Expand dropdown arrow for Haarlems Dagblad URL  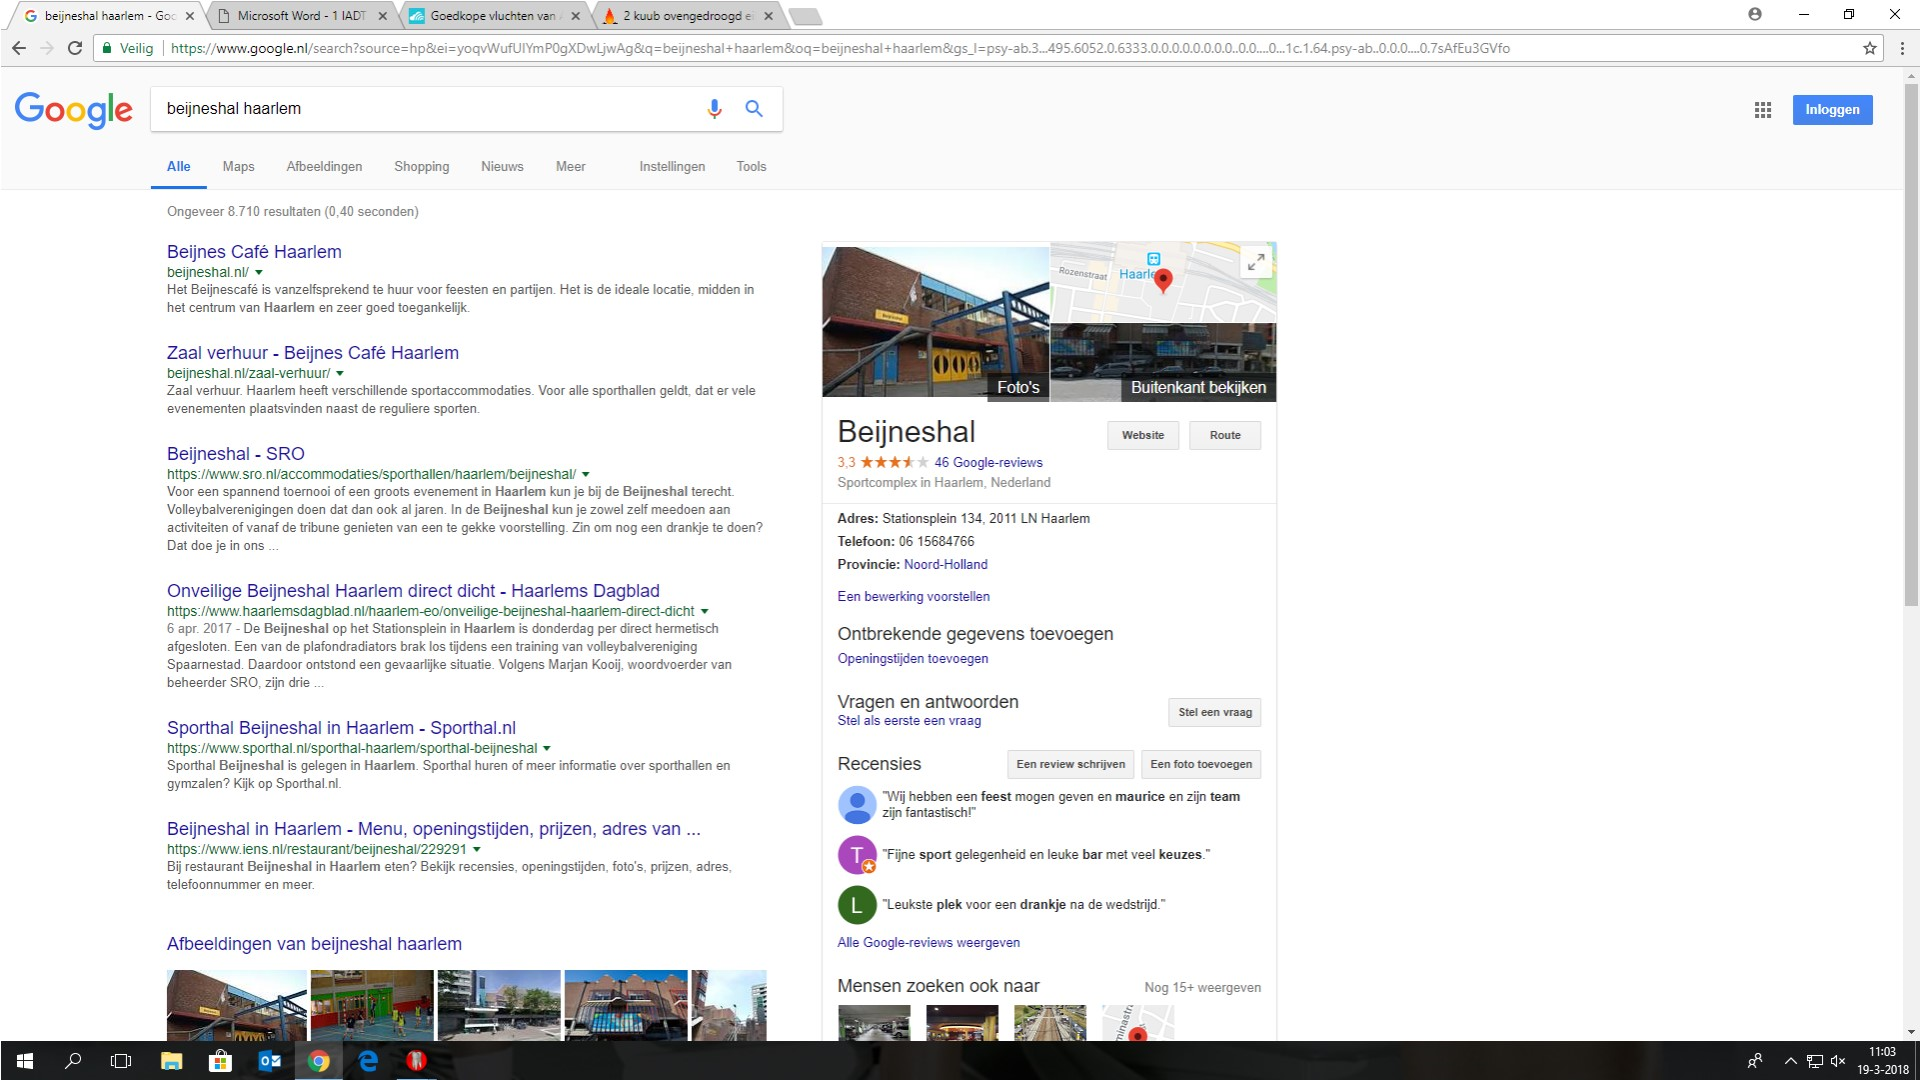(x=704, y=611)
